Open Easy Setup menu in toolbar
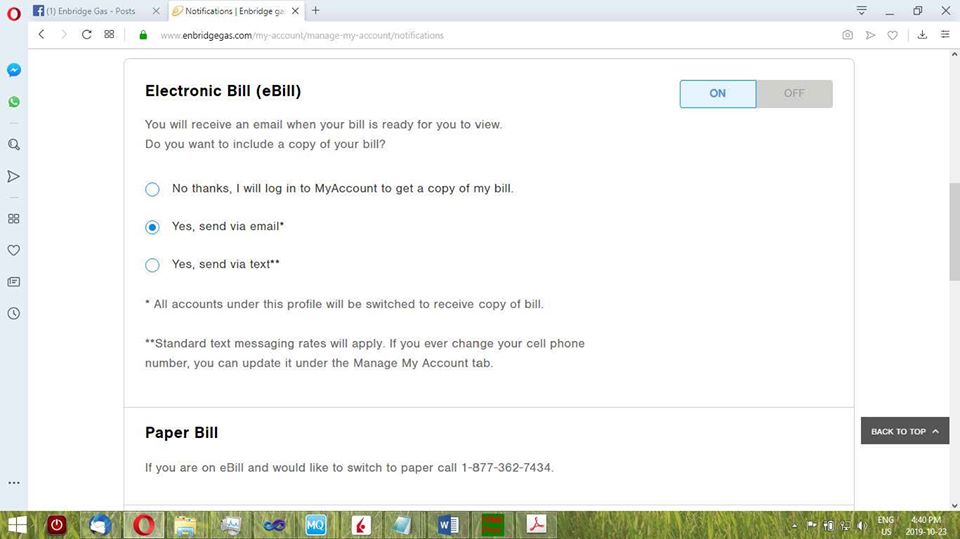The image size is (960, 539). [x=944, y=35]
